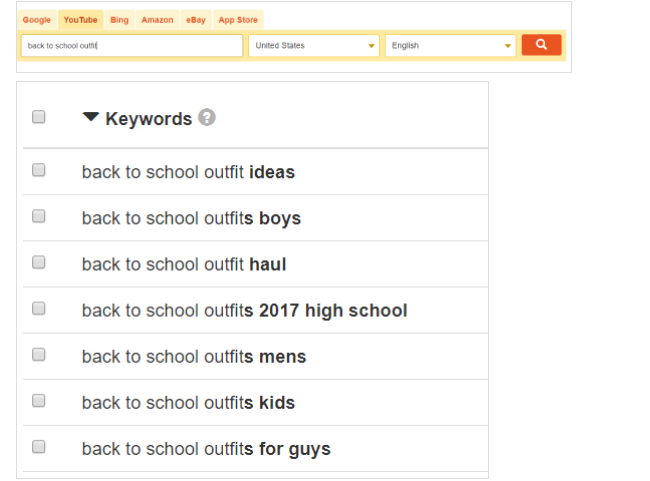Viewport: 650px width, 481px height.
Task: Go to the App Store tab
Action: (x=238, y=20)
